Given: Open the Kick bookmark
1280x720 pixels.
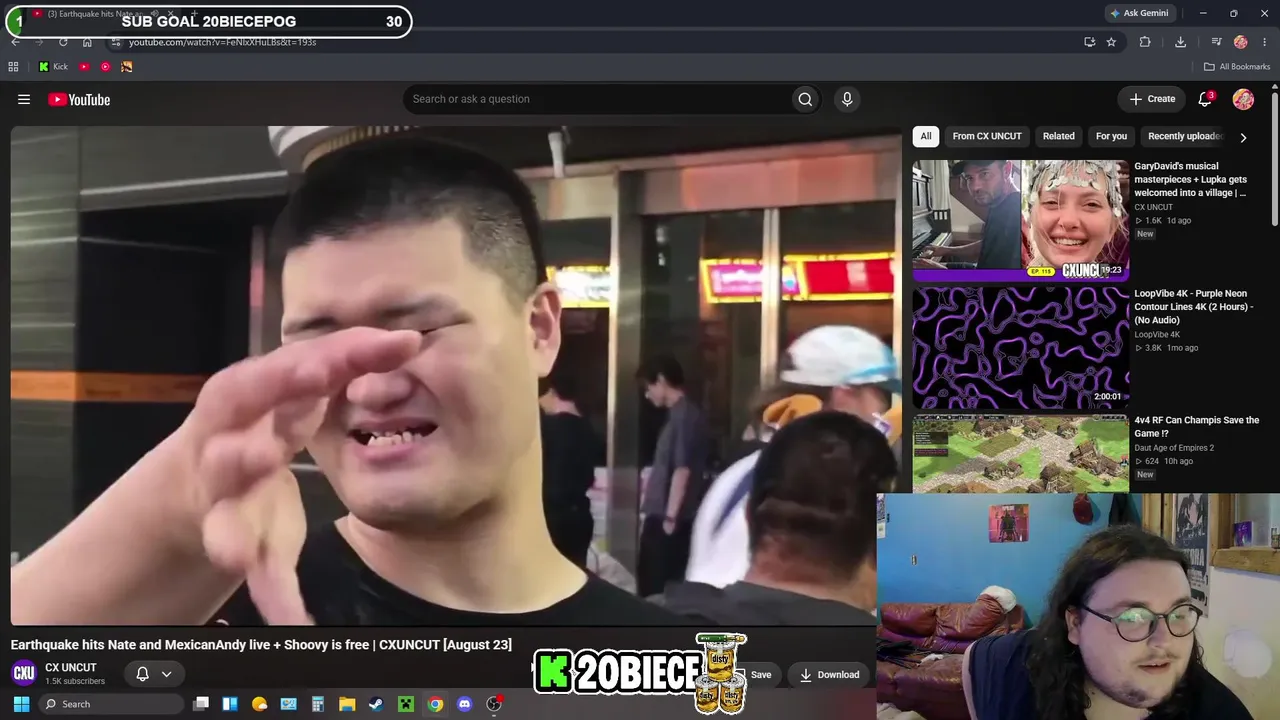Looking at the screenshot, I should (x=53, y=67).
